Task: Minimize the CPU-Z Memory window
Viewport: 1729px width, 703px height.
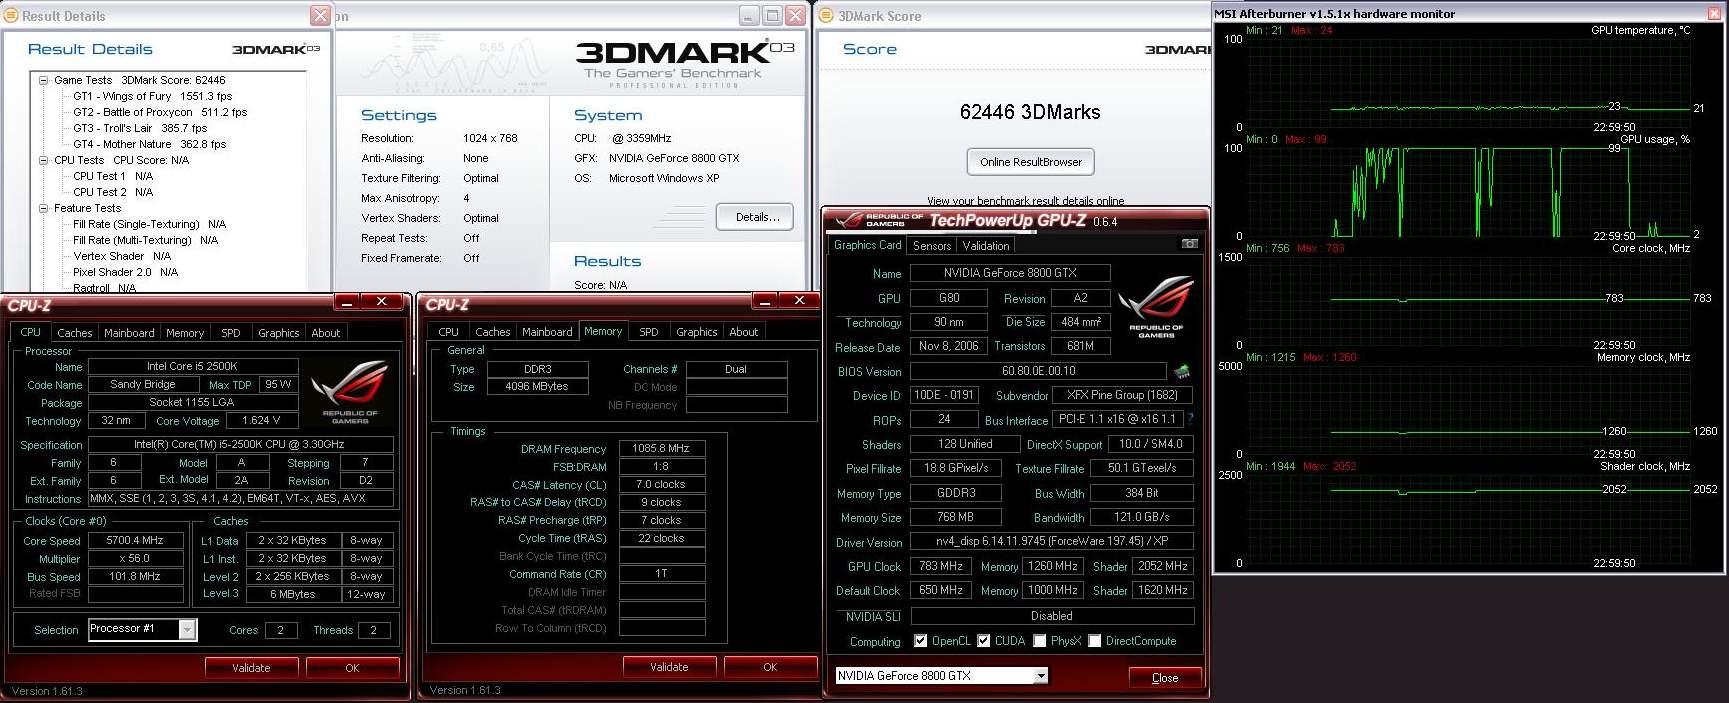Action: [x=766, y=301]
